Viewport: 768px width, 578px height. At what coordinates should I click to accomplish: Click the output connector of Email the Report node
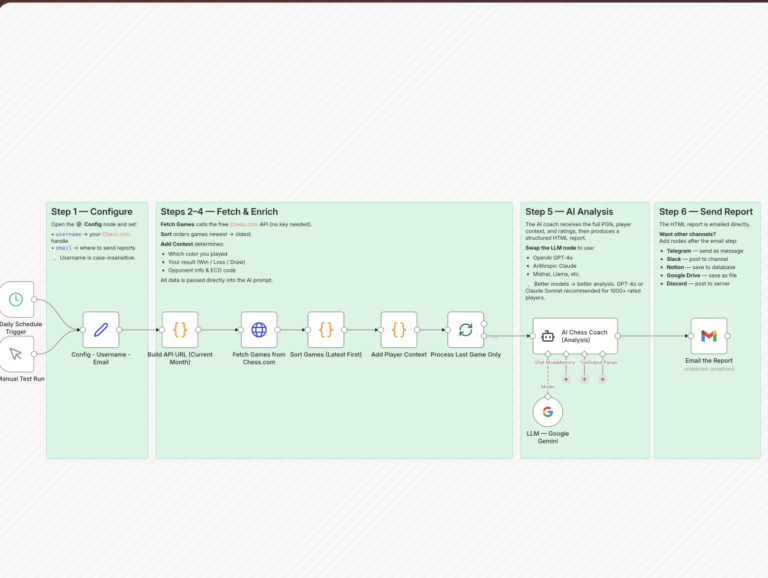727,336
